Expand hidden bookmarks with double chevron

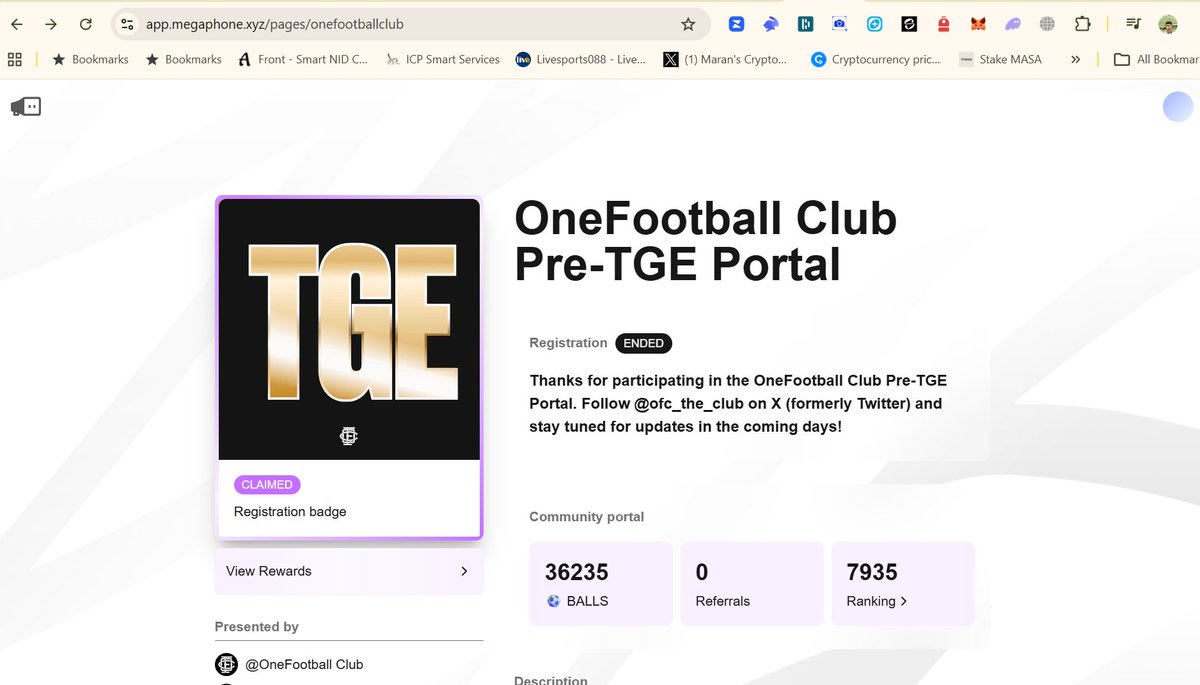[1076, 59]
